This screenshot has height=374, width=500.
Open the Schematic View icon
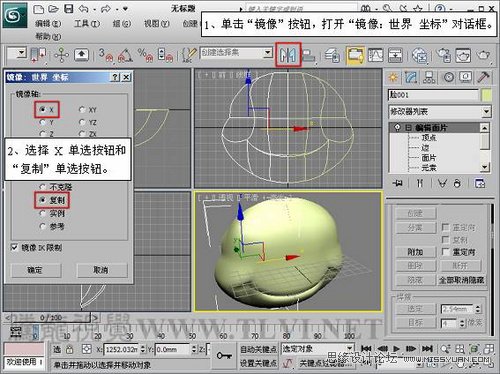click(395, 55)
